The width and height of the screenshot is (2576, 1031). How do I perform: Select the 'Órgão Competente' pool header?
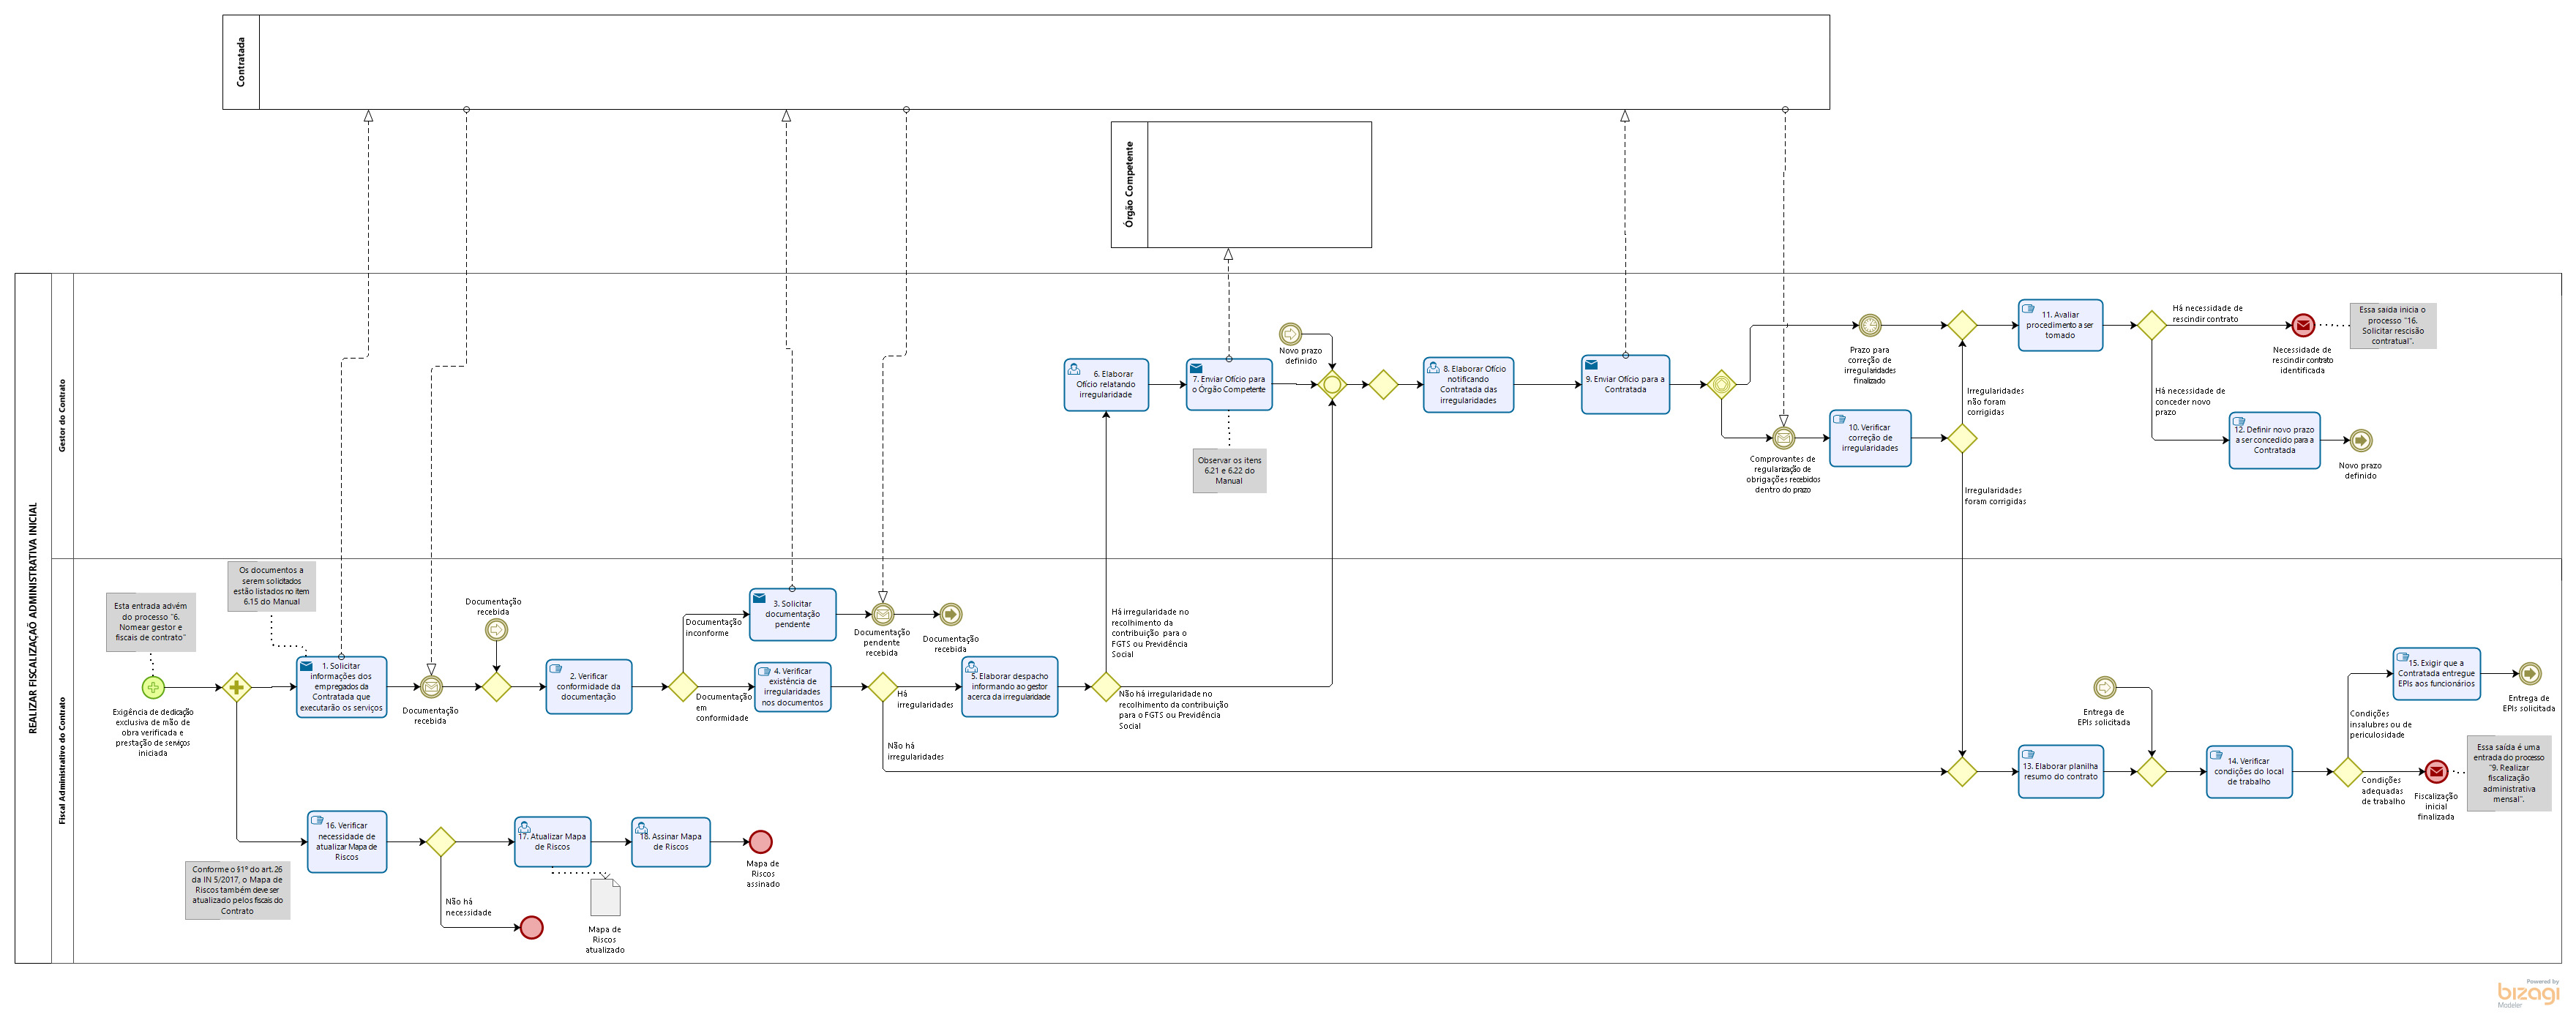pyautogui.click(x=1129, y=184)
